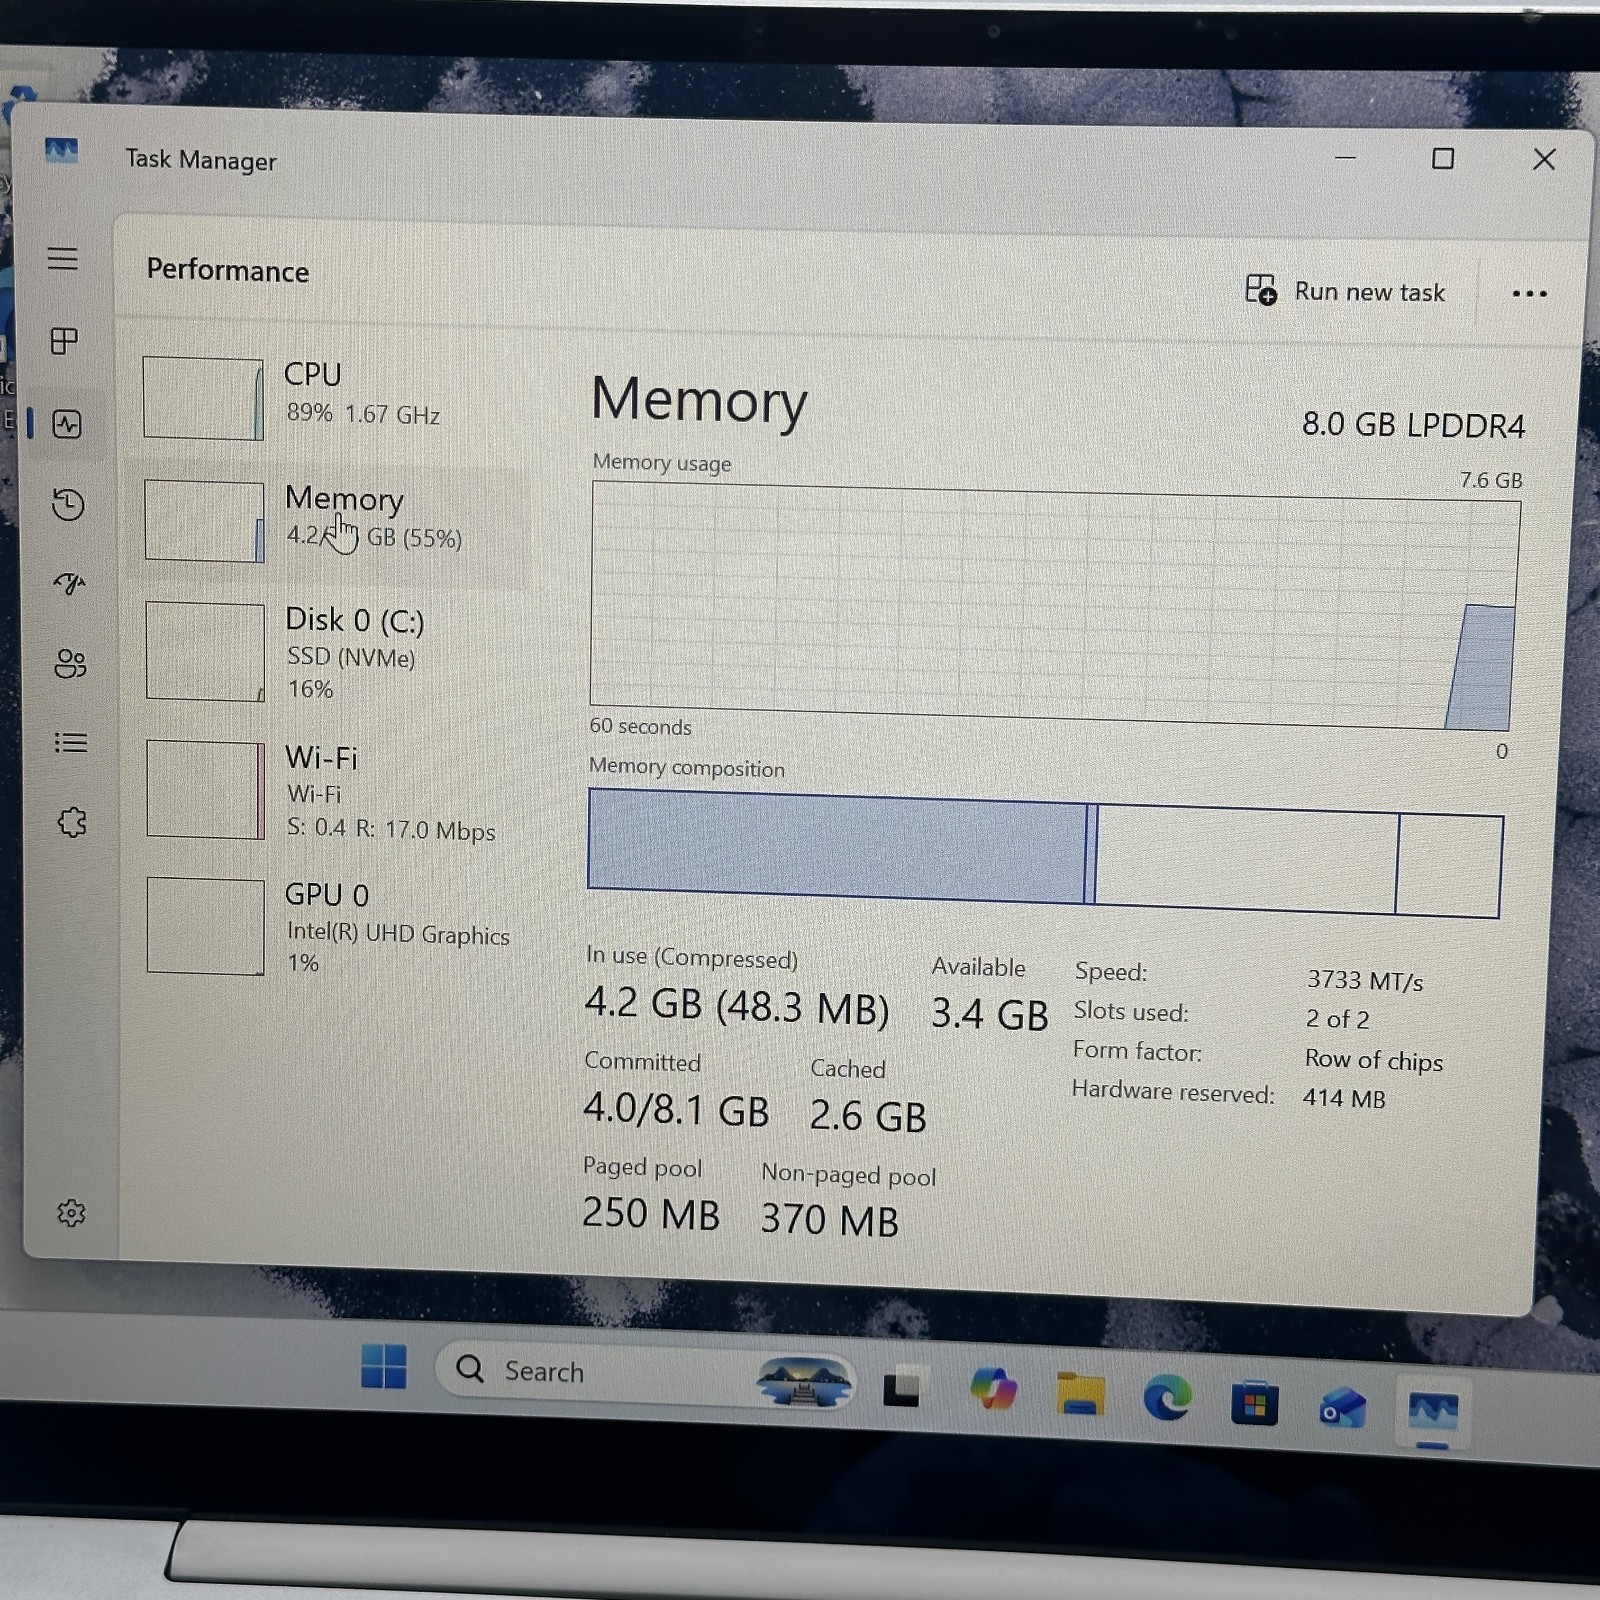Open File Explorer from the taskbar
1600x1600 pixels.
click(1080, 1394)
